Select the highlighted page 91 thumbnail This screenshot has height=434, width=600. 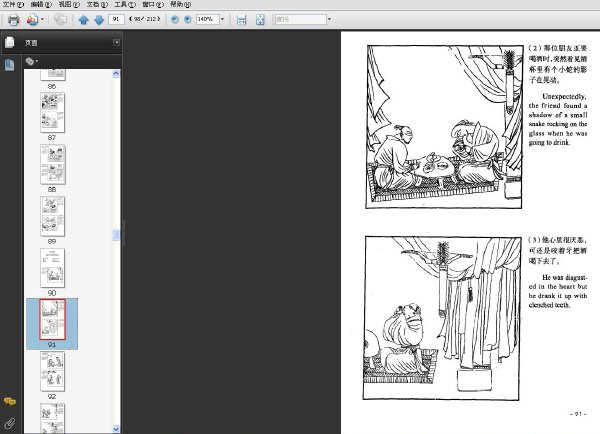52,320
